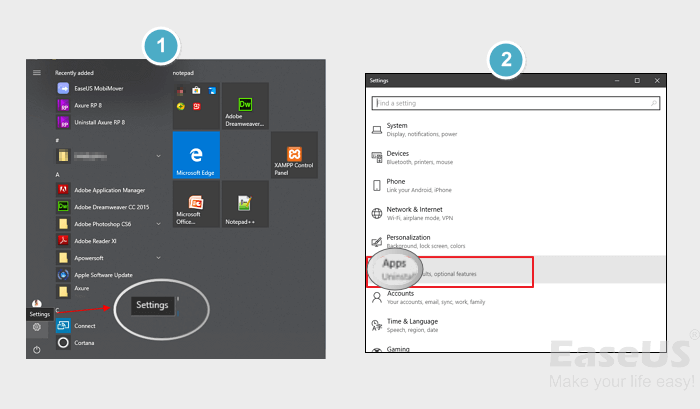Open the Microsoft Office tile

pyautogui.click(x=196, y=204)
